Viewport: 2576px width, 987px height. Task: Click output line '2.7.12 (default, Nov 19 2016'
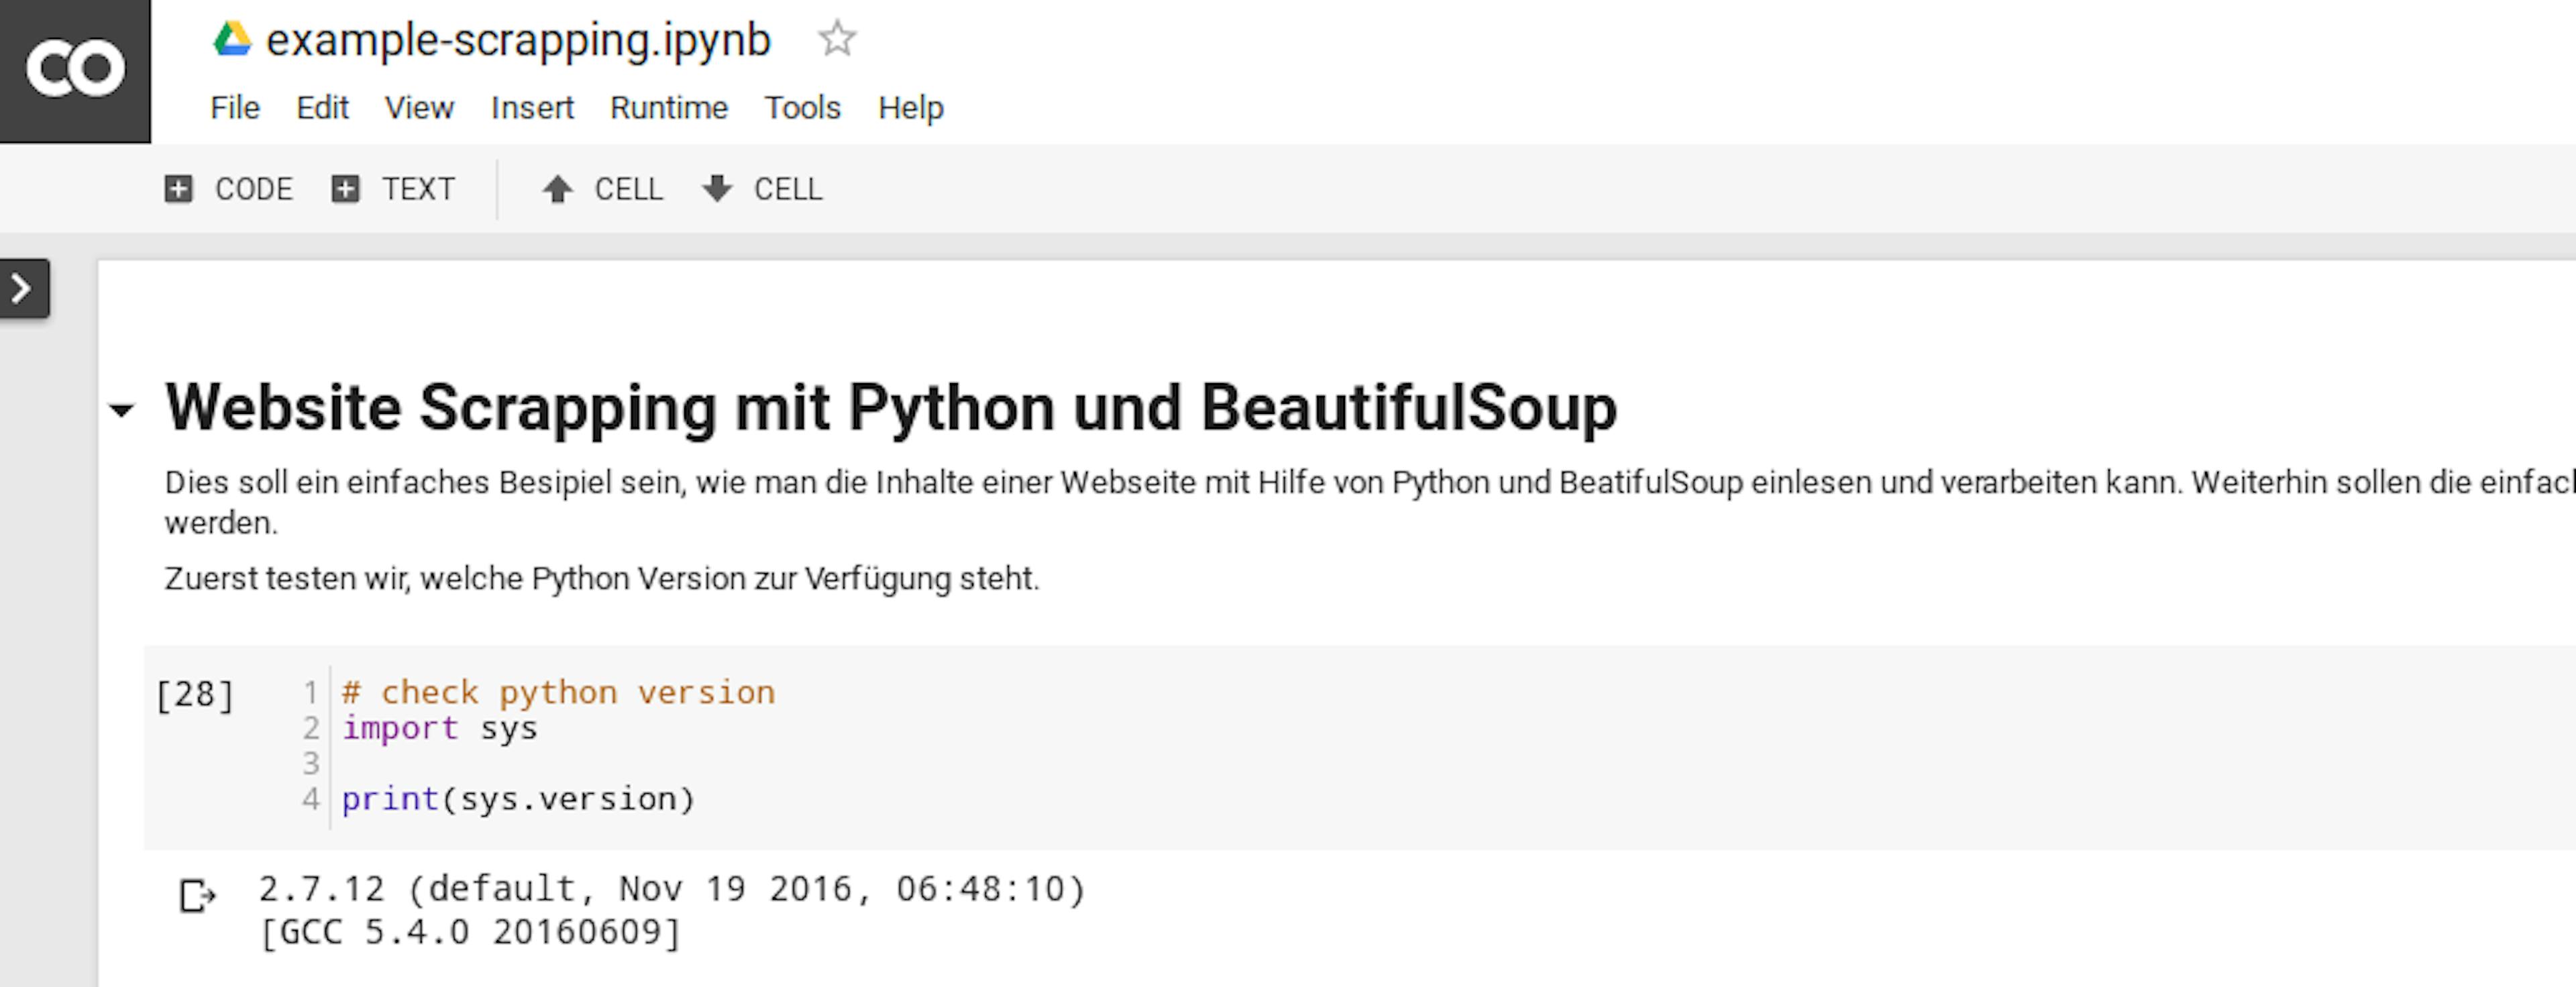coord(672,888)
